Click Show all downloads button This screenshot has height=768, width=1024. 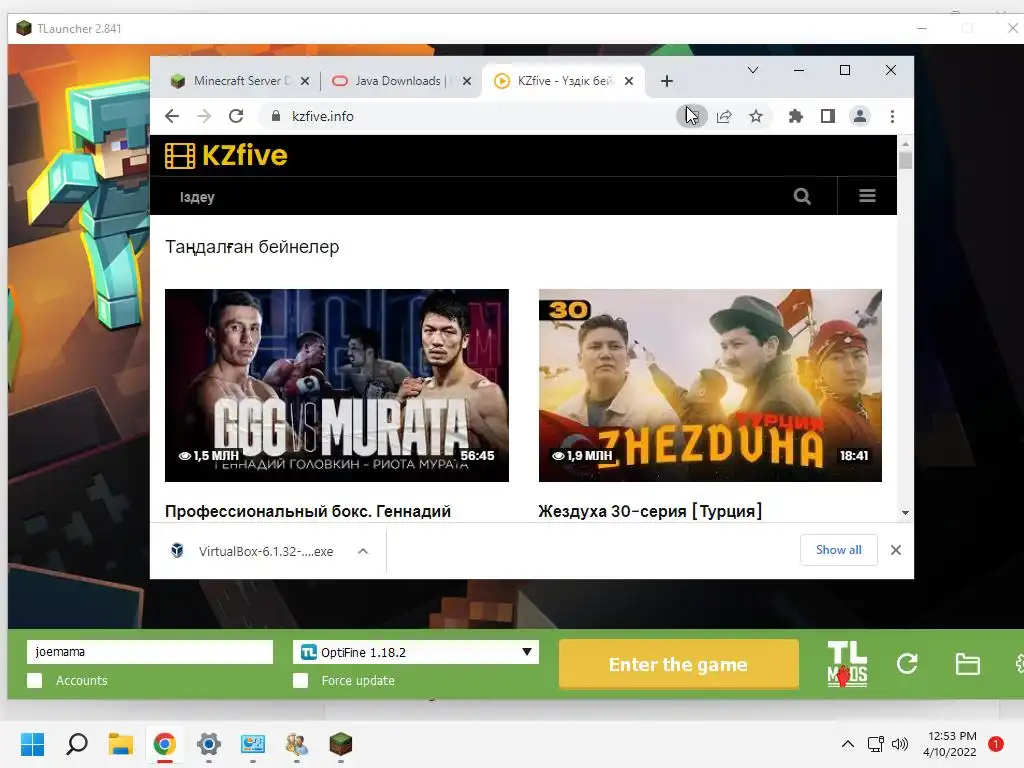click(x=839, y=550)
